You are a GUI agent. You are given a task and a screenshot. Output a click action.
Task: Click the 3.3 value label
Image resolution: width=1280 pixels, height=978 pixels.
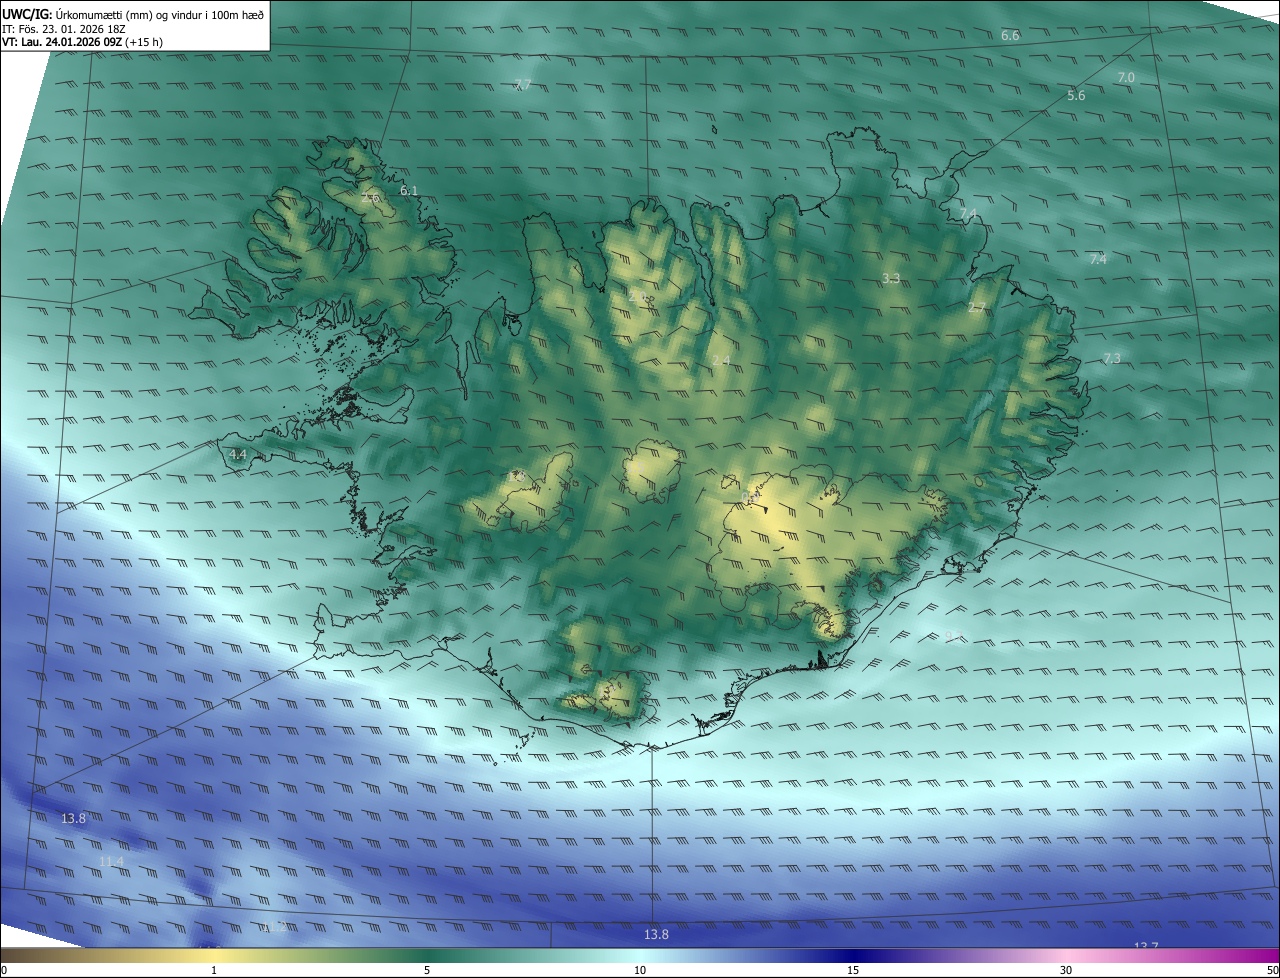[891, 278]
